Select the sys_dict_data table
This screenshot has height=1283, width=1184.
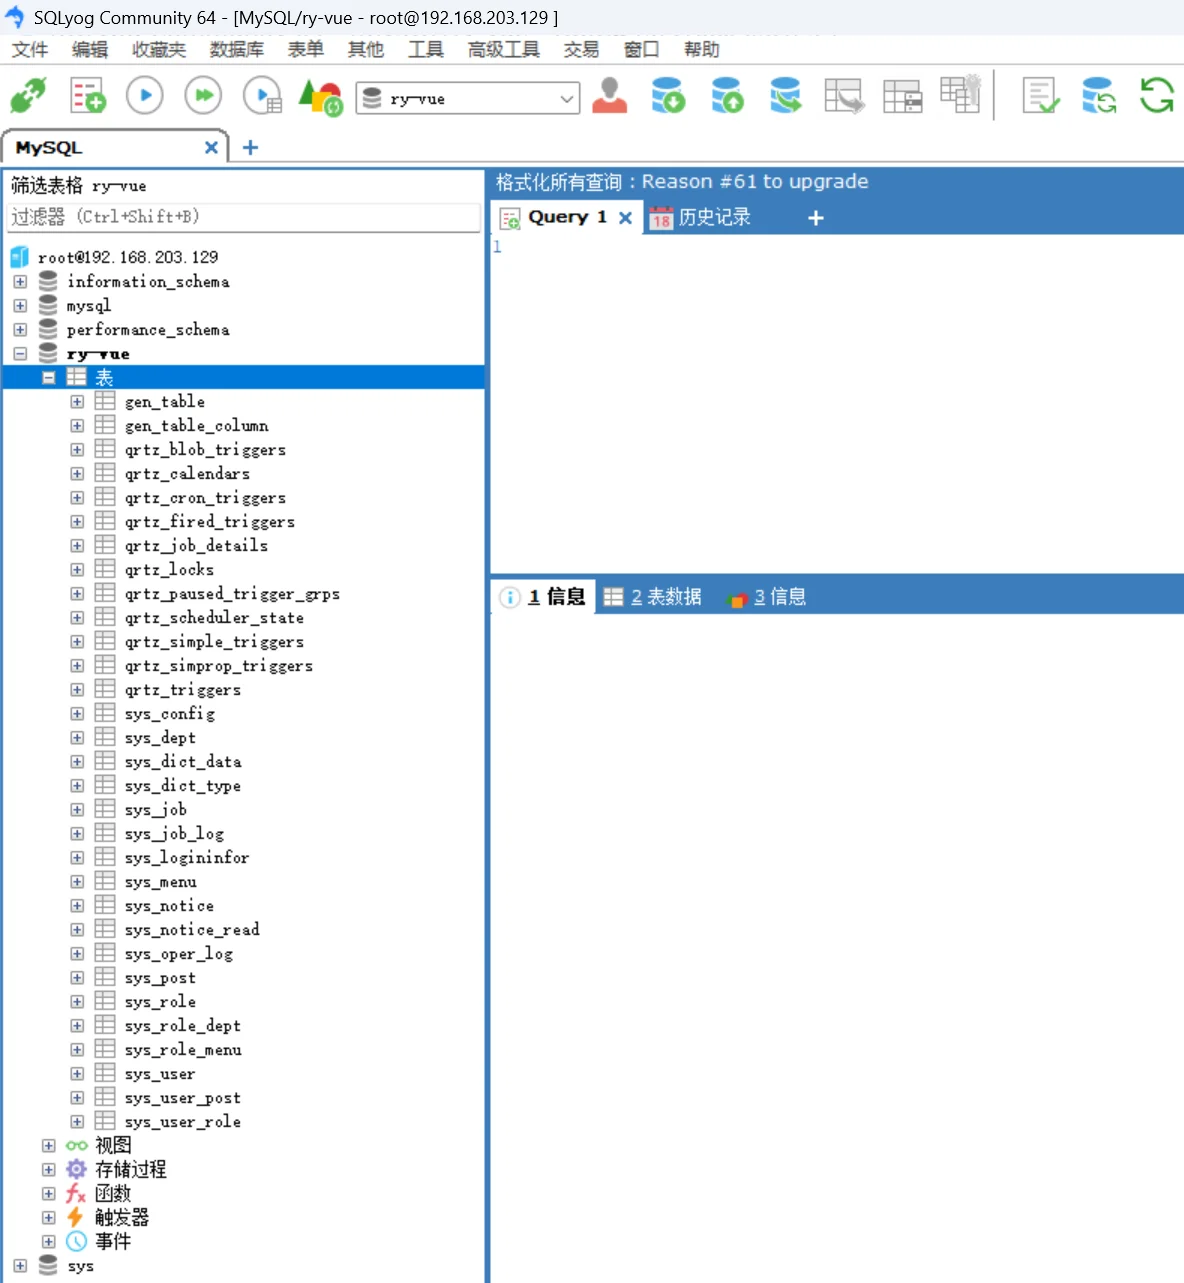183,762
